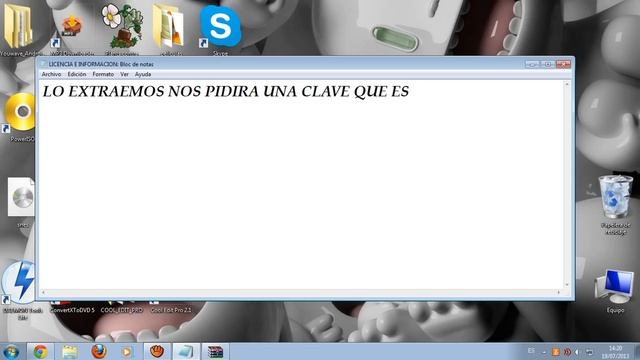Open the disc image file on the desktop
Screen dimensions: 640x360
[x=21, y=202]
